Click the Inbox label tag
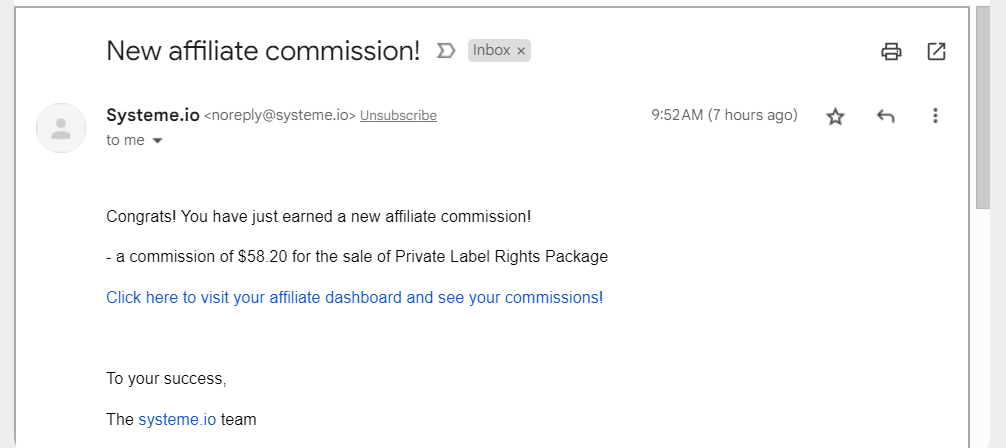Image resolution: width=1006 pixels, height=448 pixels. pos(491,51)
